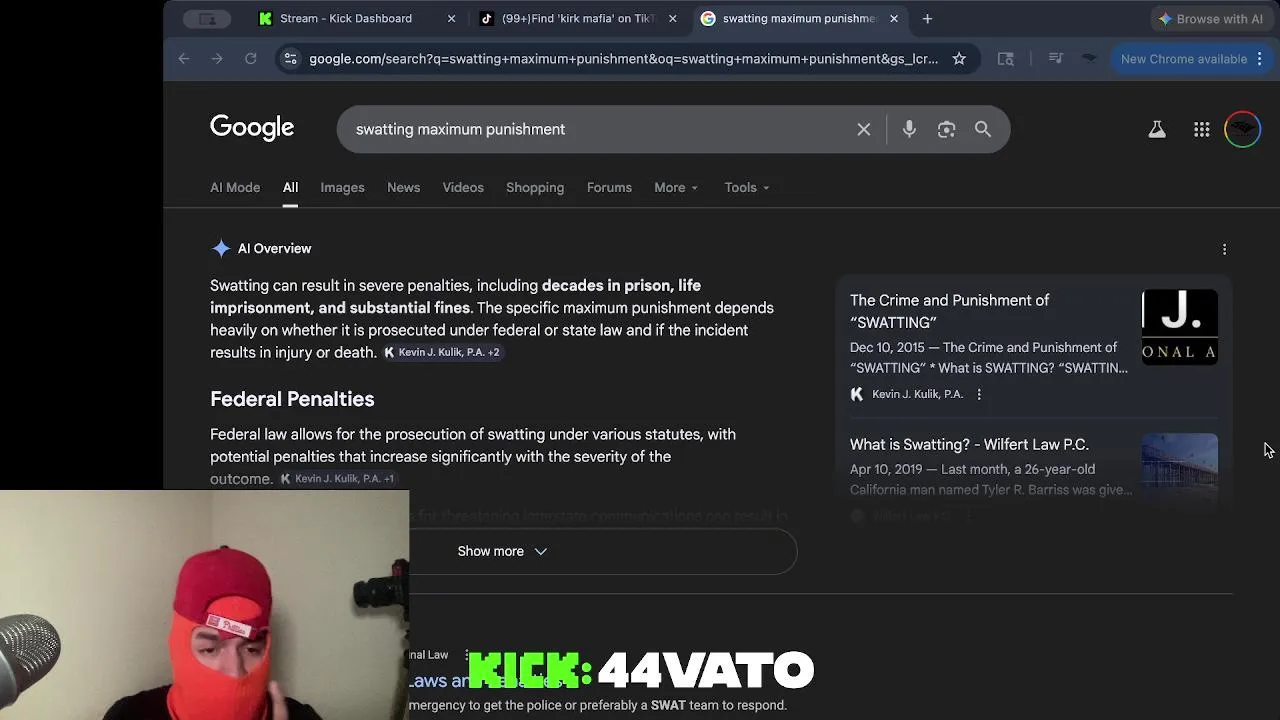Switch to Videos results
Image resolution: width=1280 pixels, height=720 pixels.
coord(463,187)
